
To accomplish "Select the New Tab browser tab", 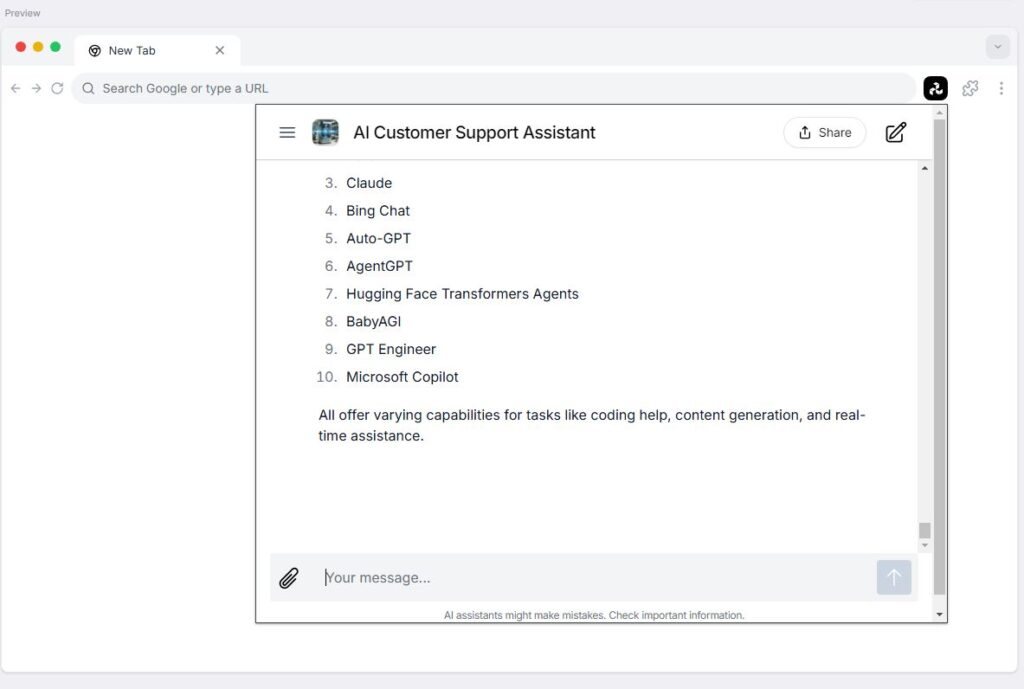I will click(x=140, y=51).
